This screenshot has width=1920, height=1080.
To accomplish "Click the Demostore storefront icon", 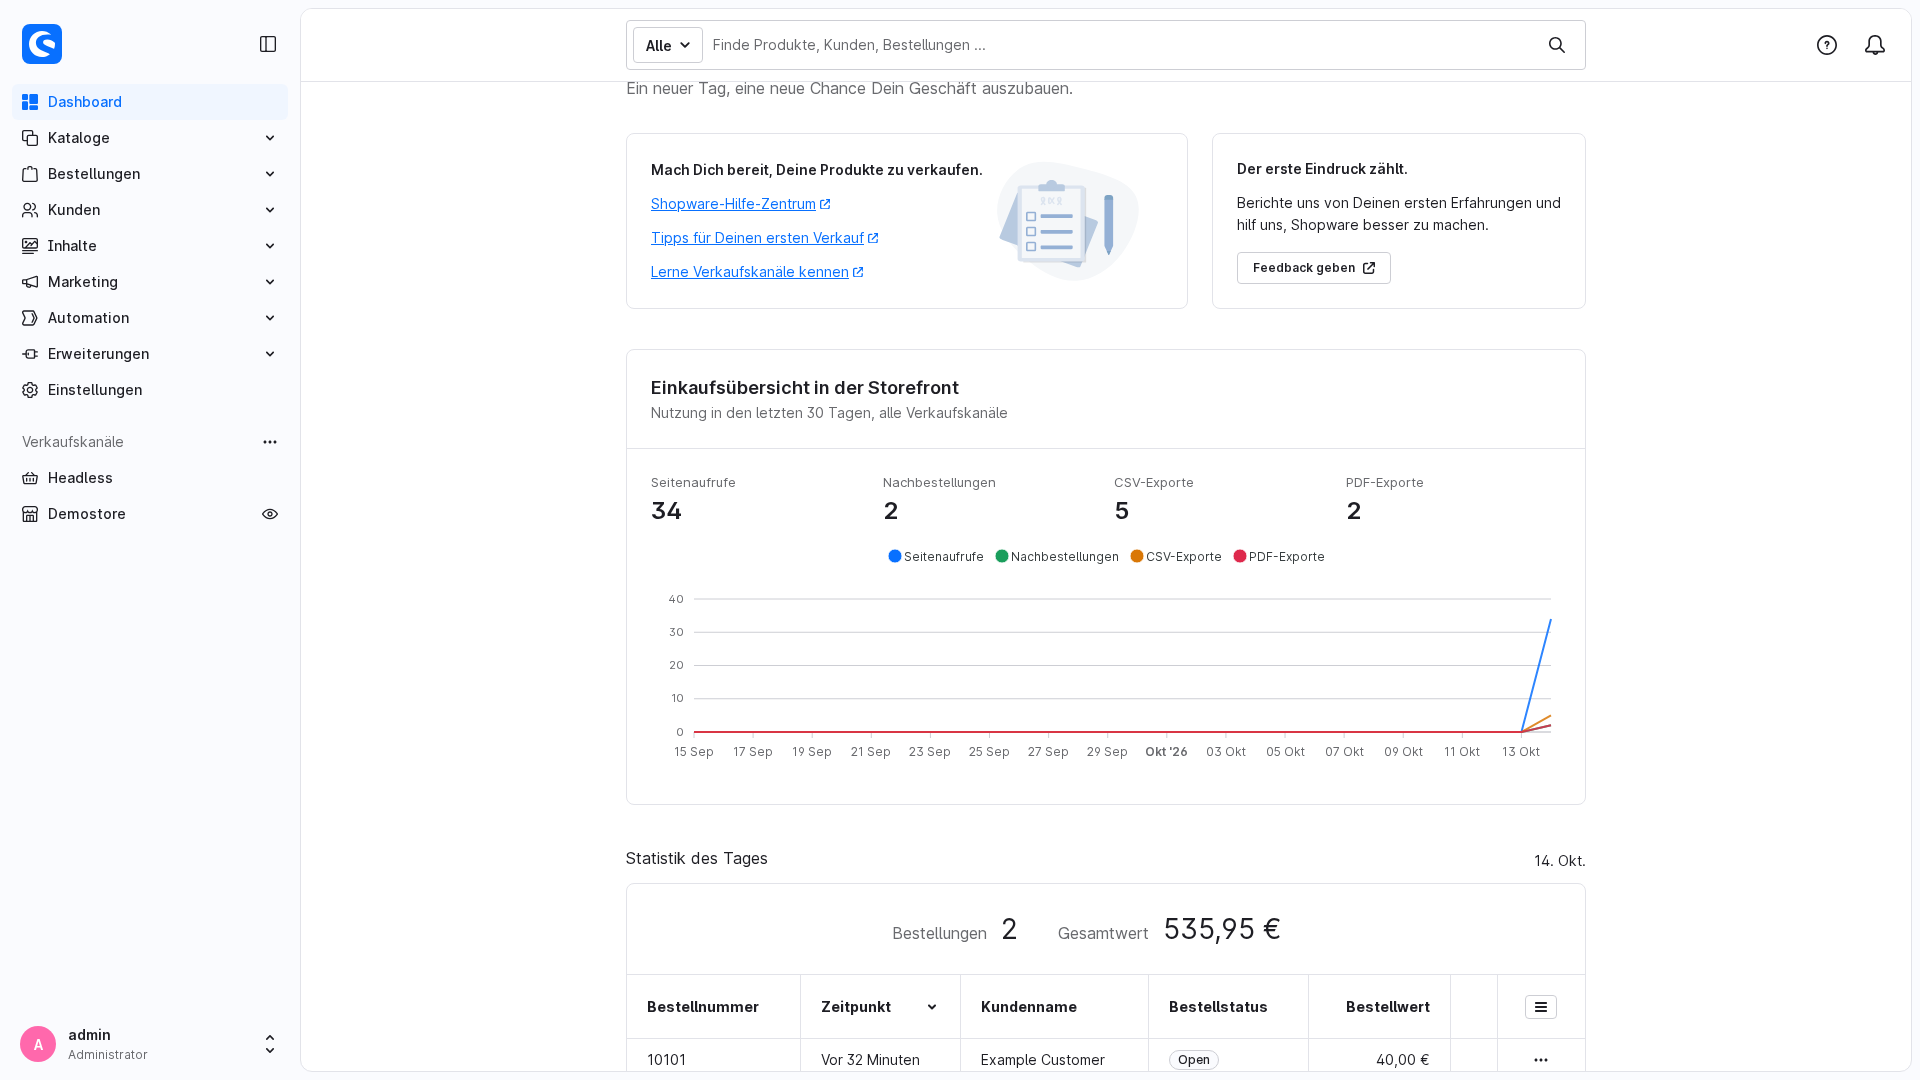I will click(x=30, y=514).
